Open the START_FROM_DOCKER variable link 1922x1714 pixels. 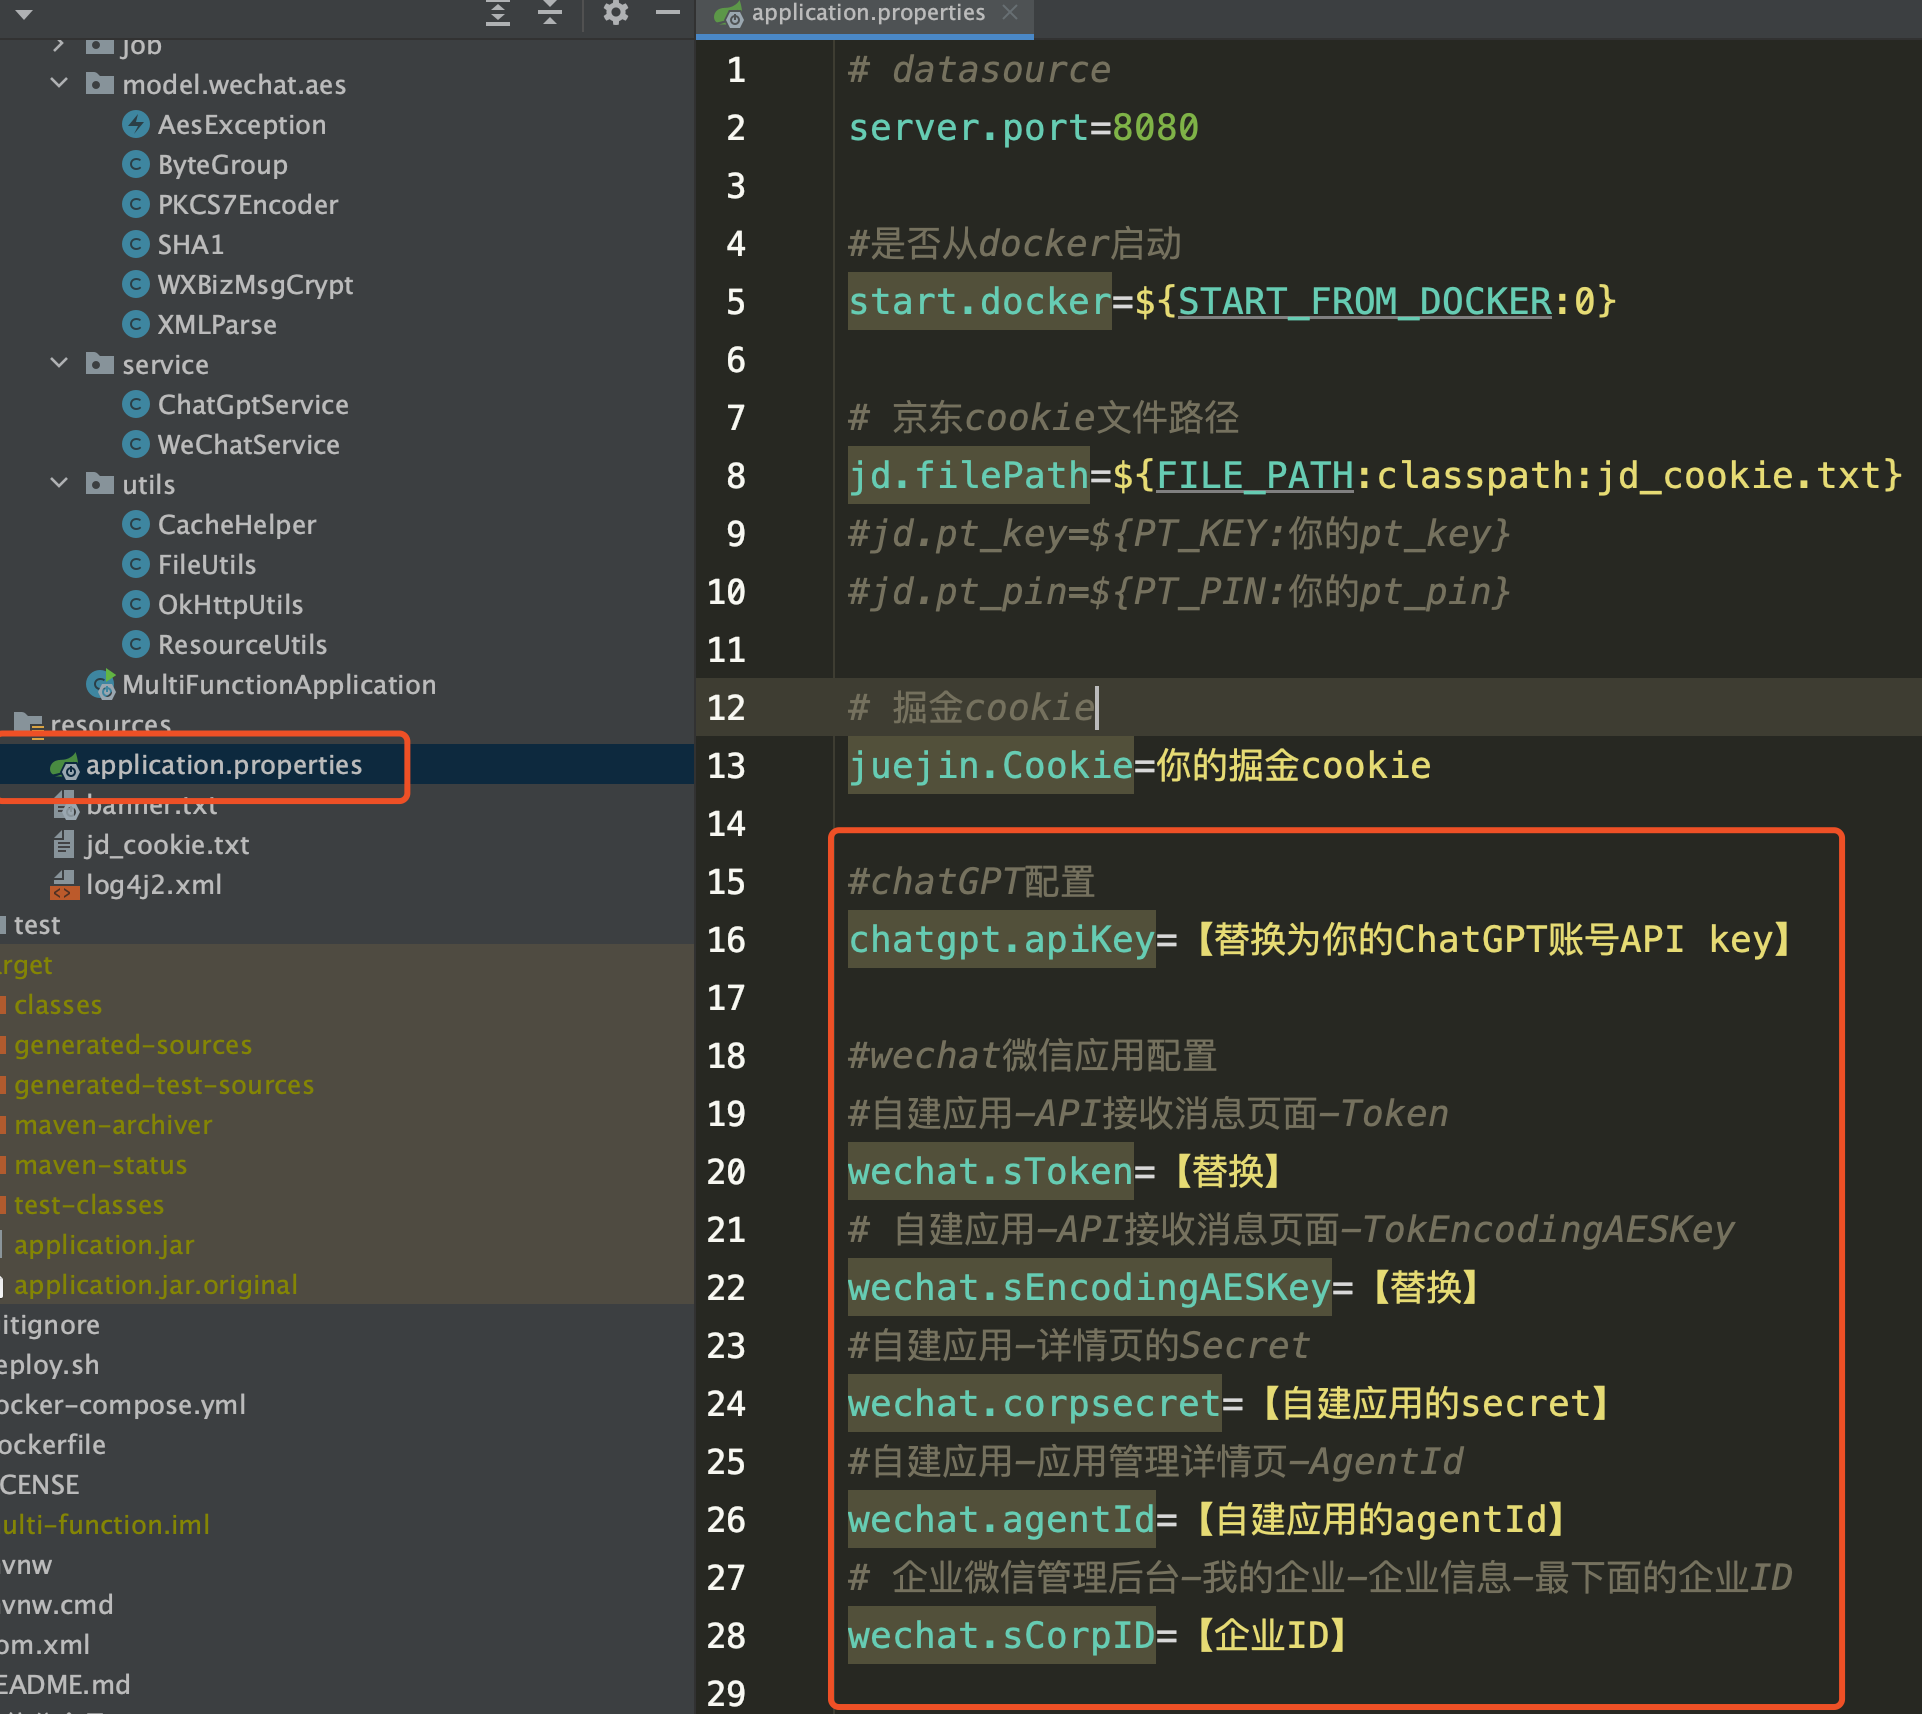[1364, 301]
